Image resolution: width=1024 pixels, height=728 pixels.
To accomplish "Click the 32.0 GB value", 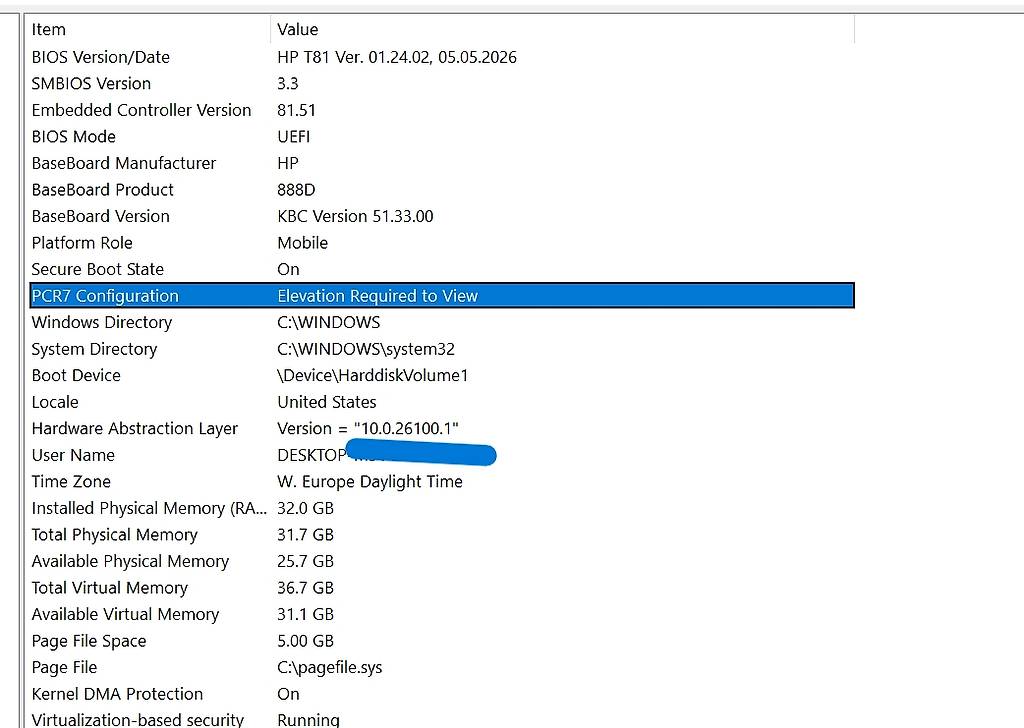I will [x=305, y=508].
